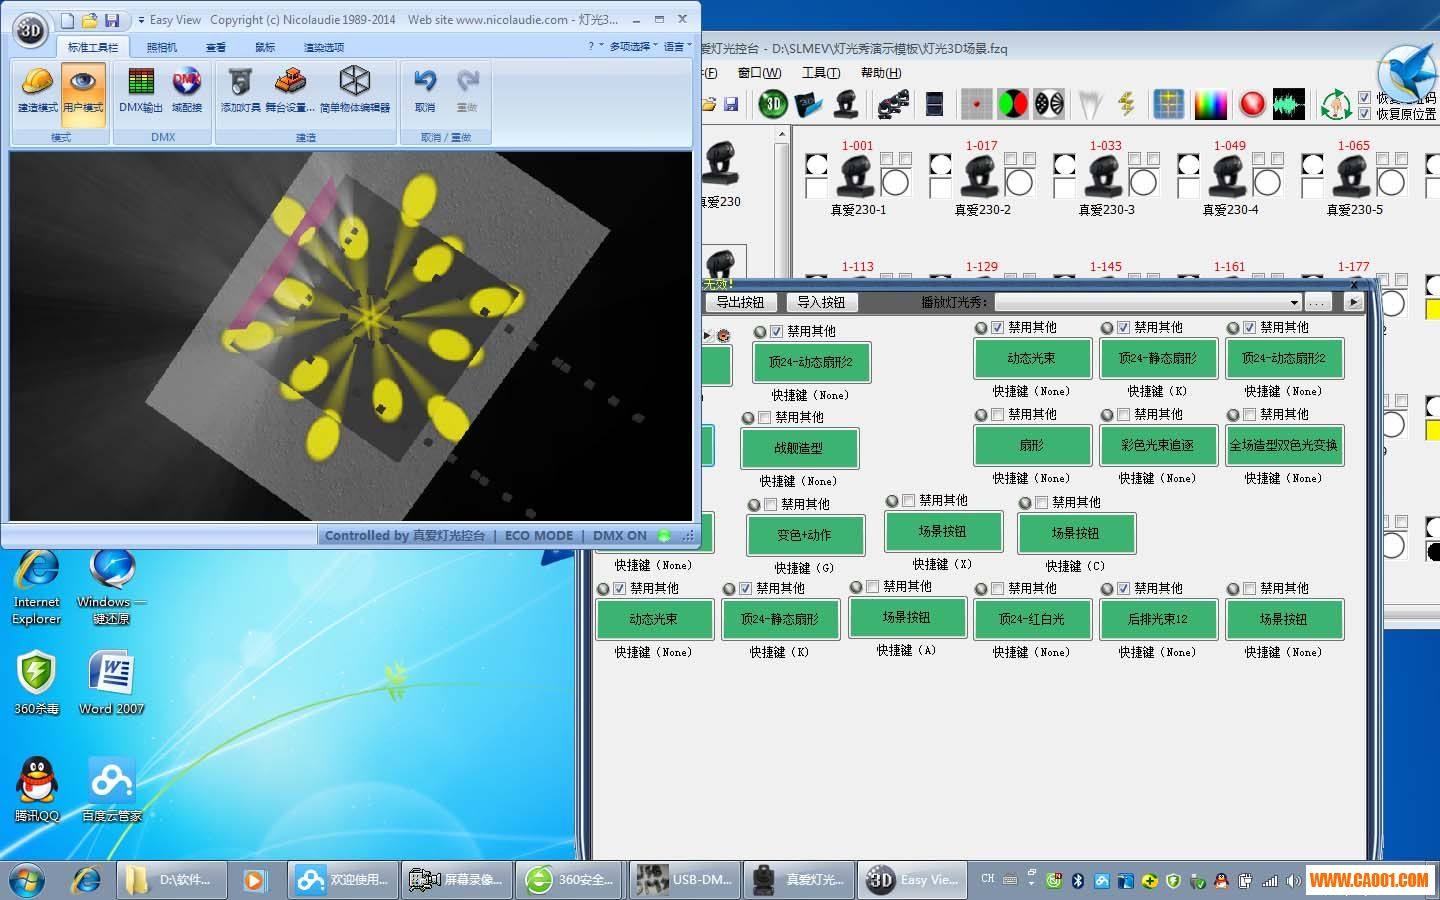Trigger the 后排光束12 scene button
Viewport: 1440px width, 900px height.
click(x=1158, y=619)
